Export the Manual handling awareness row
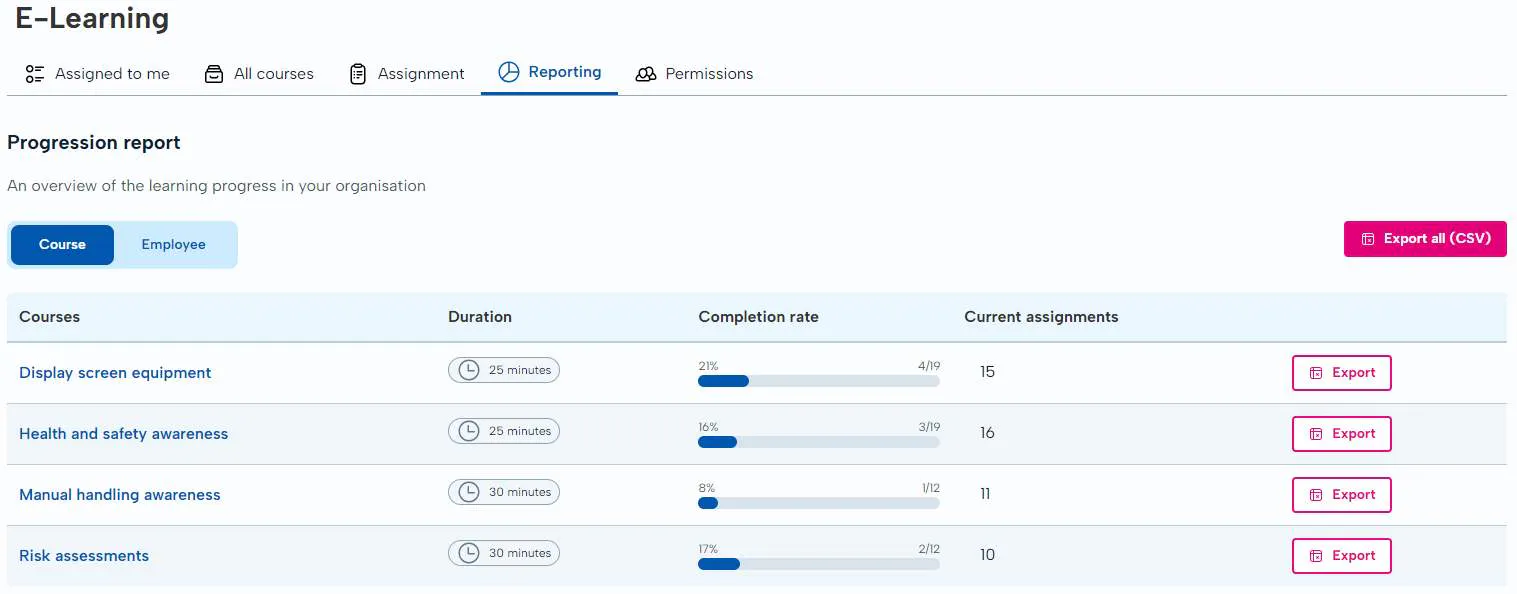This screenshot has width=1517, height=594. pyautogui.click(x=1341, y=495)
